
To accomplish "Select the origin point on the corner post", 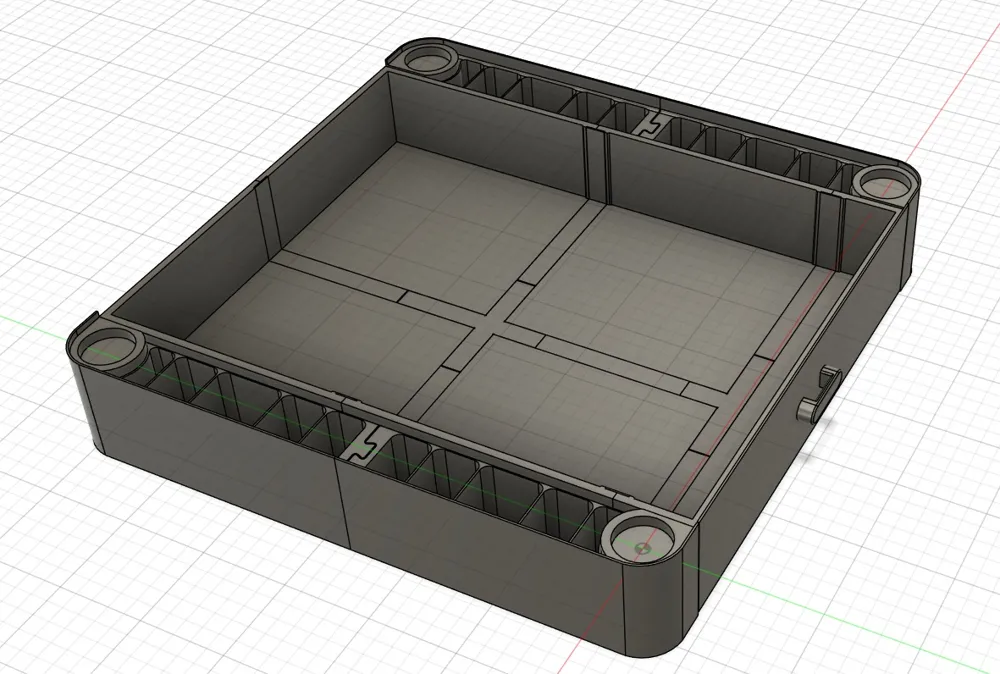I will (x=643, y=546).
